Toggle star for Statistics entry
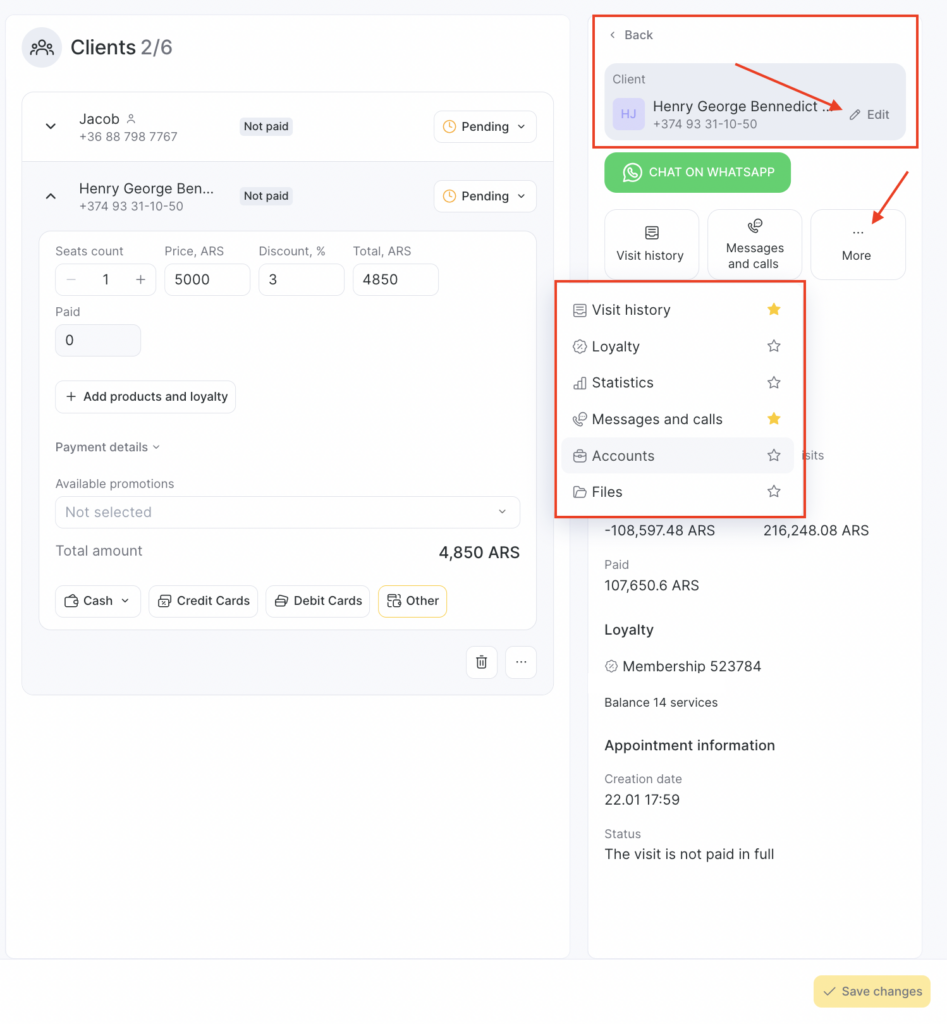 (773, 383)
